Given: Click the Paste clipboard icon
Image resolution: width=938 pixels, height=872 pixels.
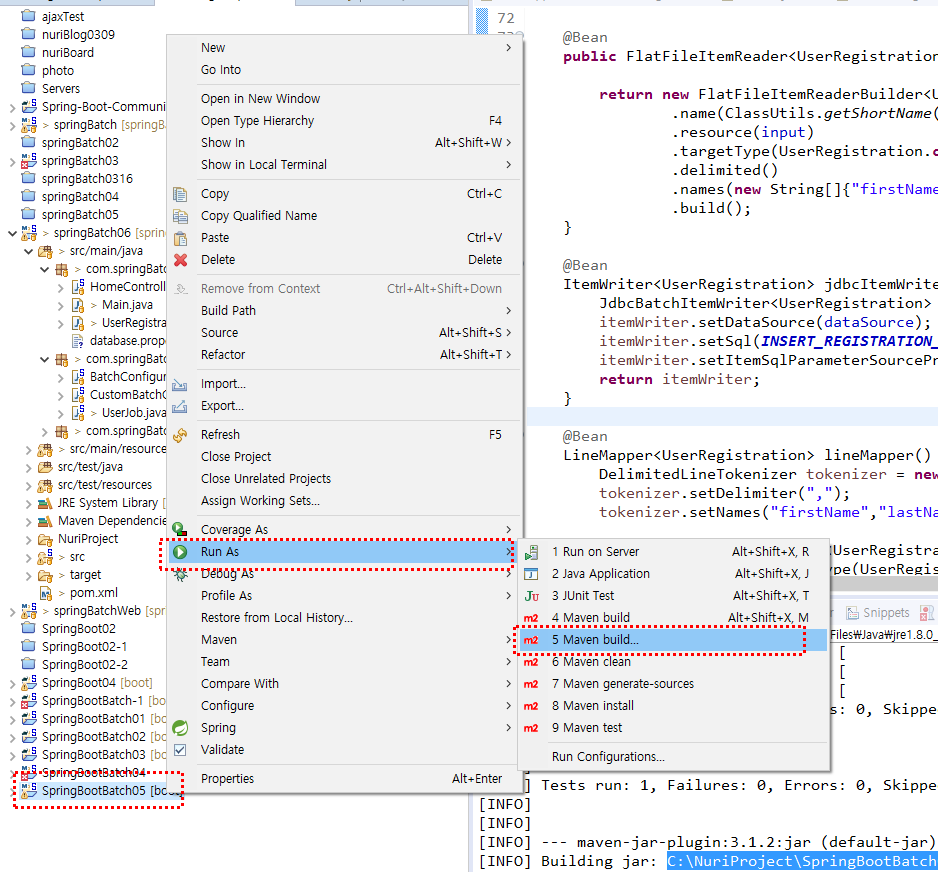Looking at the screenshot, I should point(180,238).
